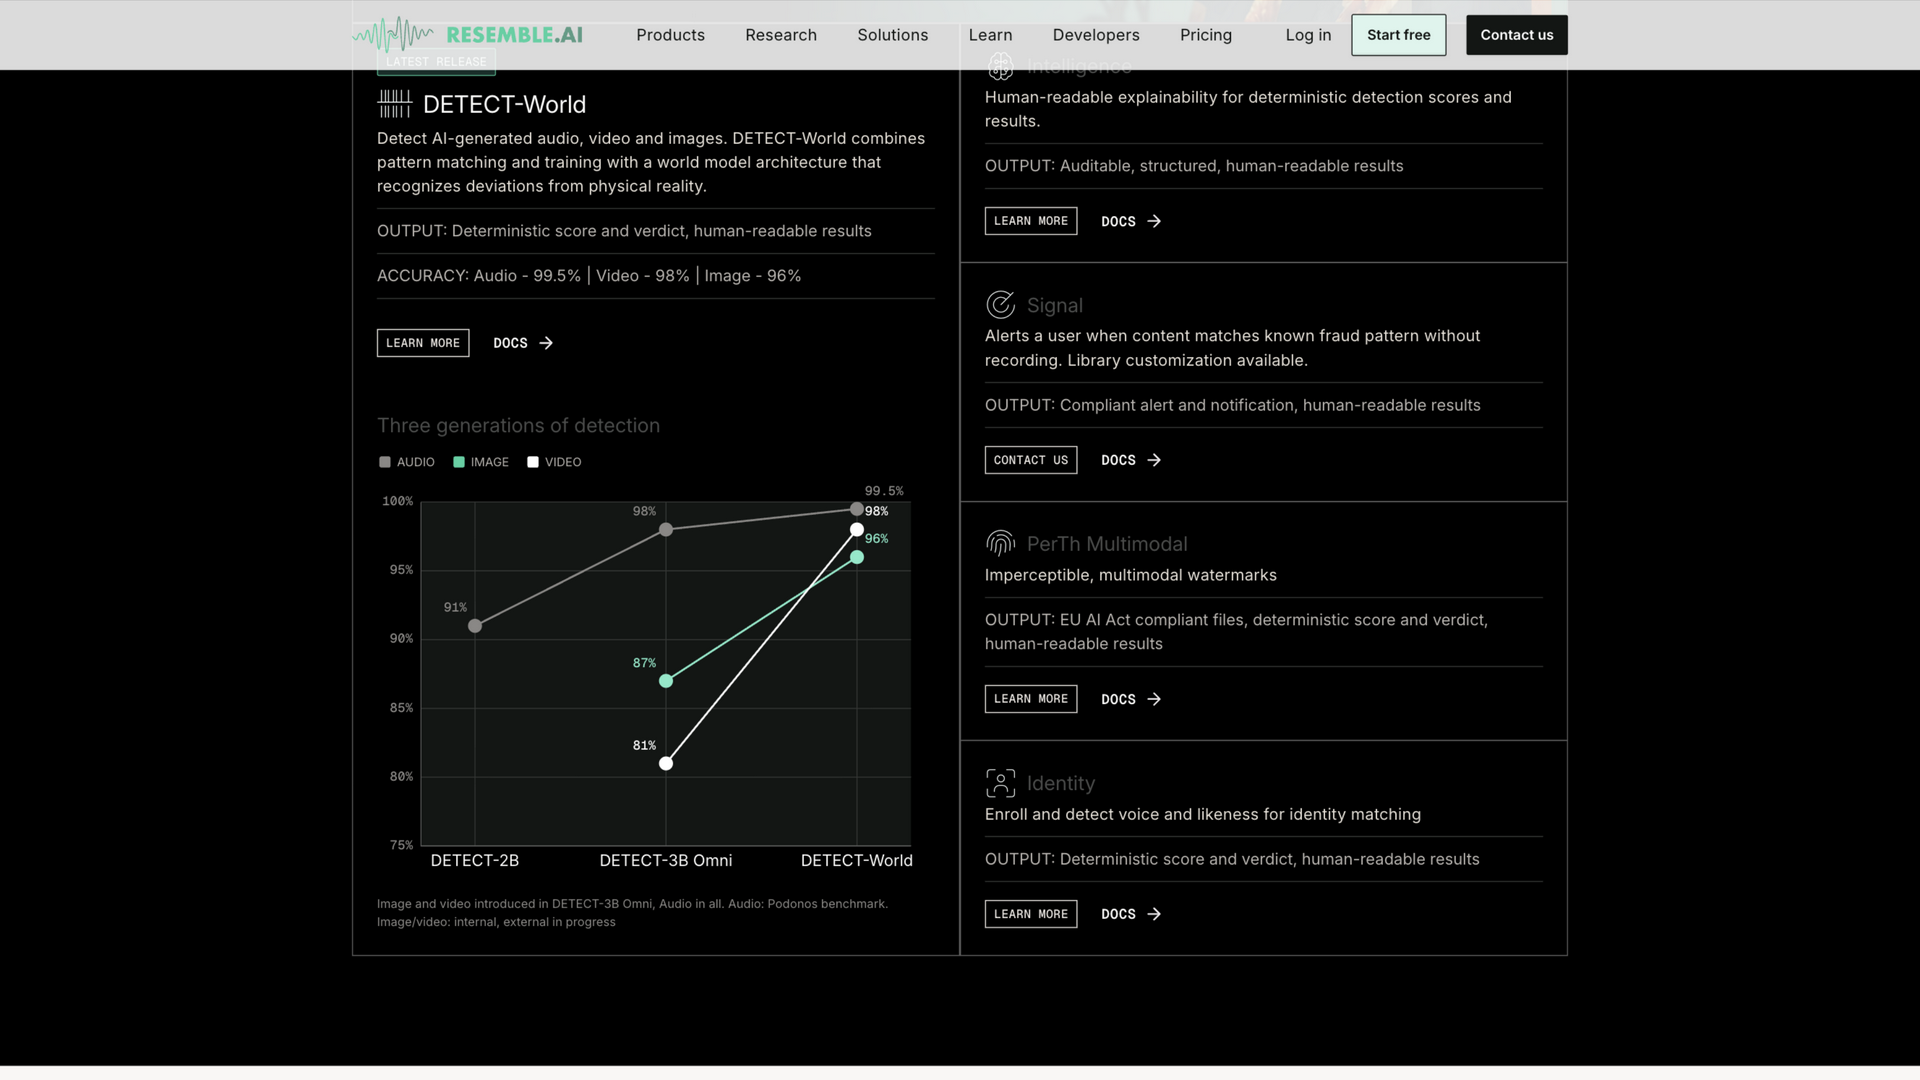The height and width of the screenshot is (1080, 1920).
Task: Click Learn More under DETECT-World
Action: (x=423, y=343)
